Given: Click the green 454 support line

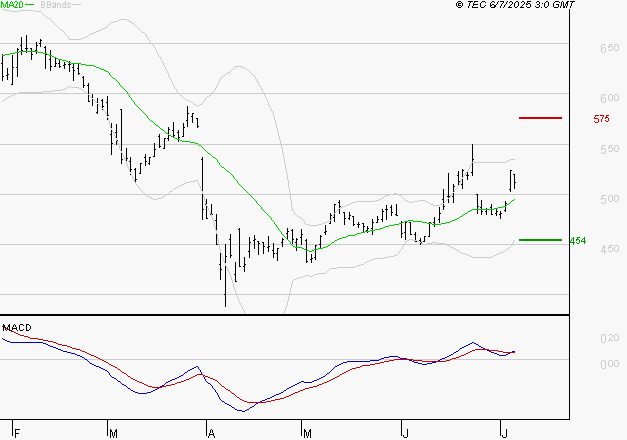Looking at the screenshot, I should (x=540, y=240).
